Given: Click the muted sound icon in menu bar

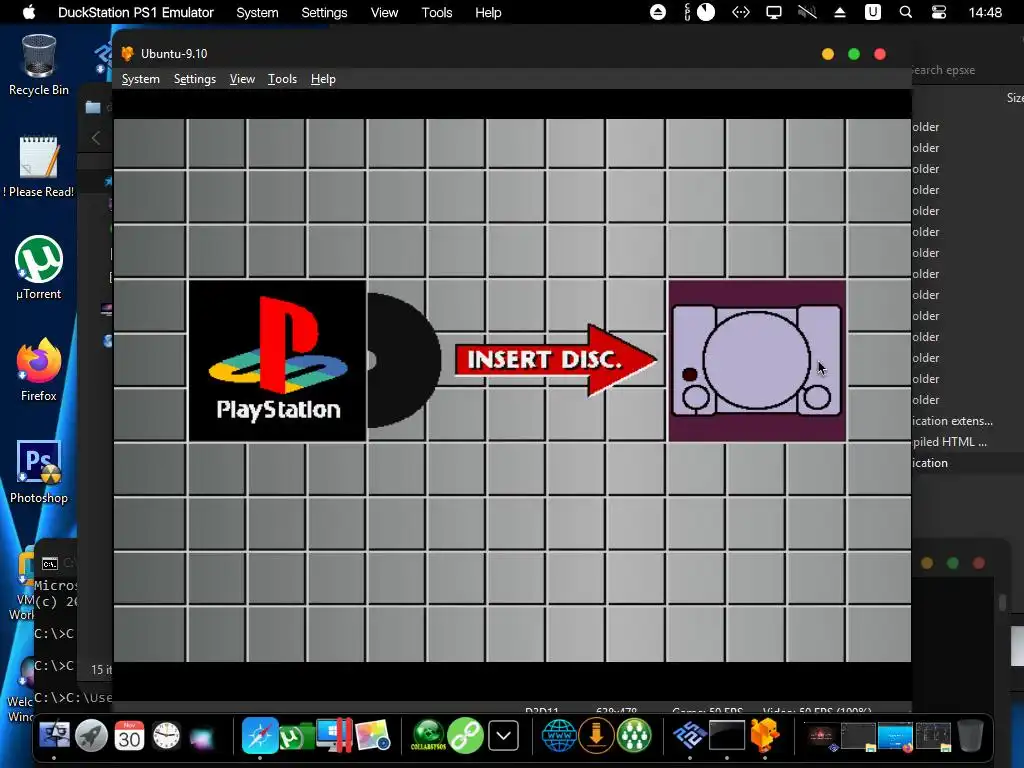Looking at the screenshot, I should (x=807, y=12).
